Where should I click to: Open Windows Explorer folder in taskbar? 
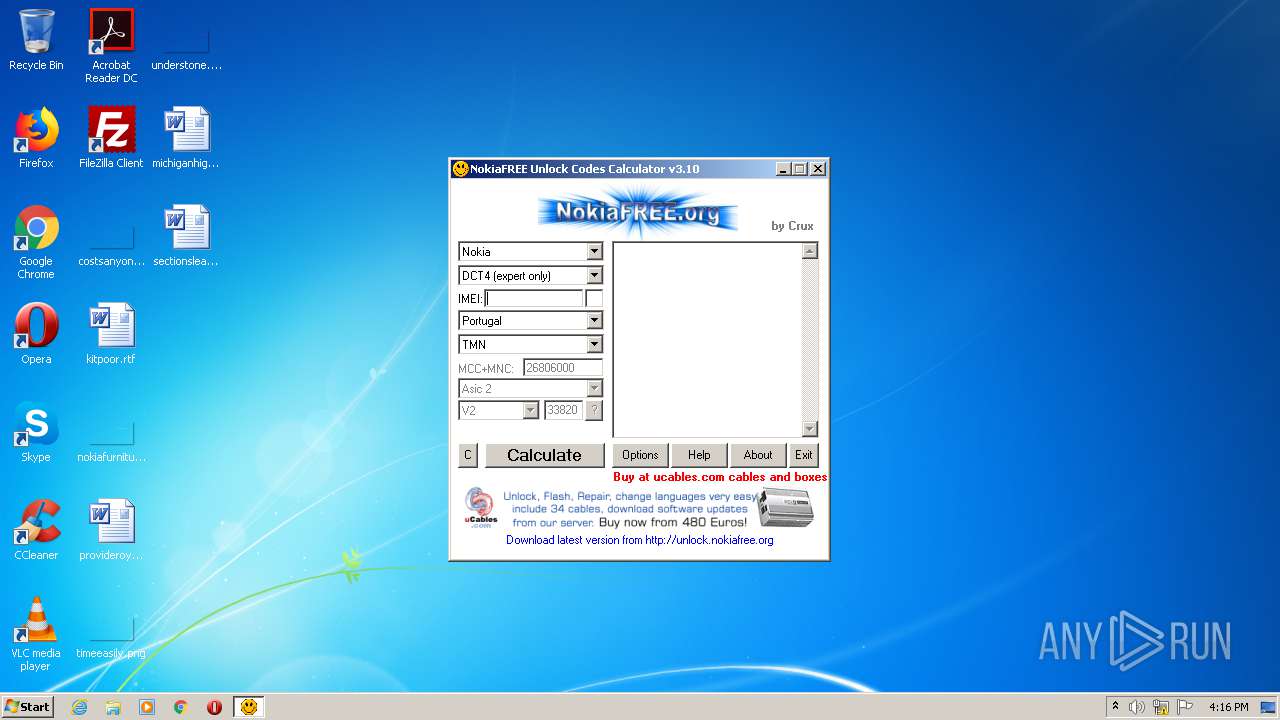[113, 707]
